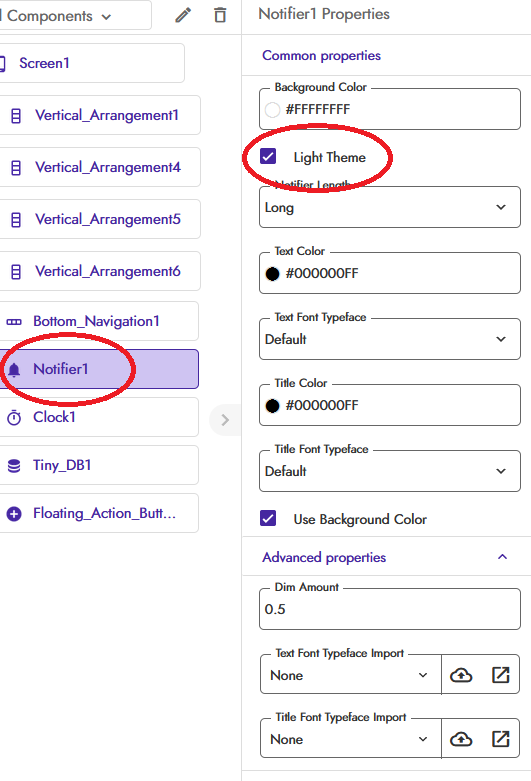Click the Tiny_DB1 database icon

[14, 466]
